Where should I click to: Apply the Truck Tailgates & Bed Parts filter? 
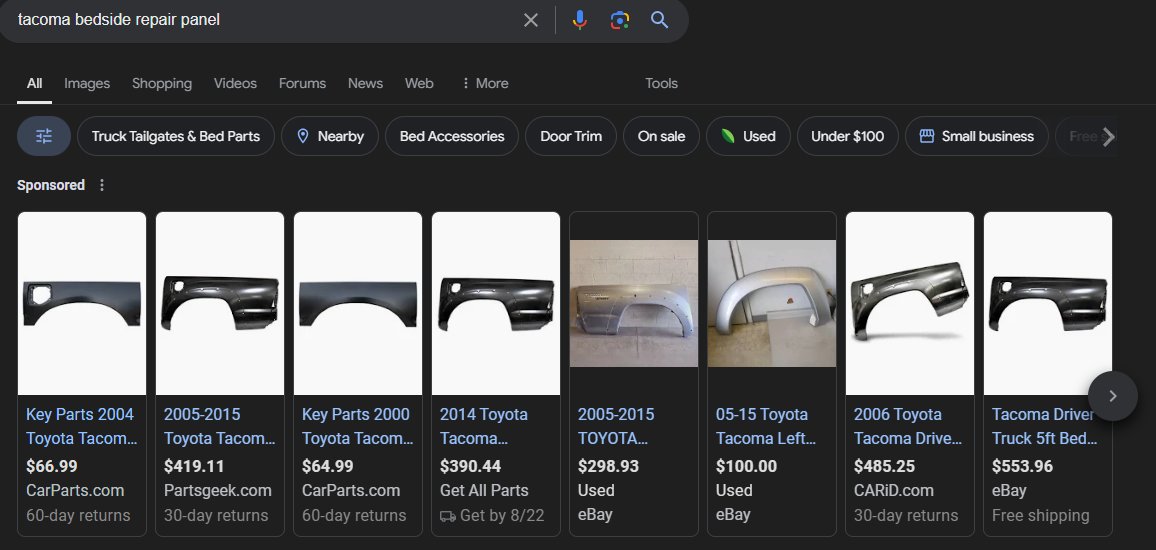point(175,136)
